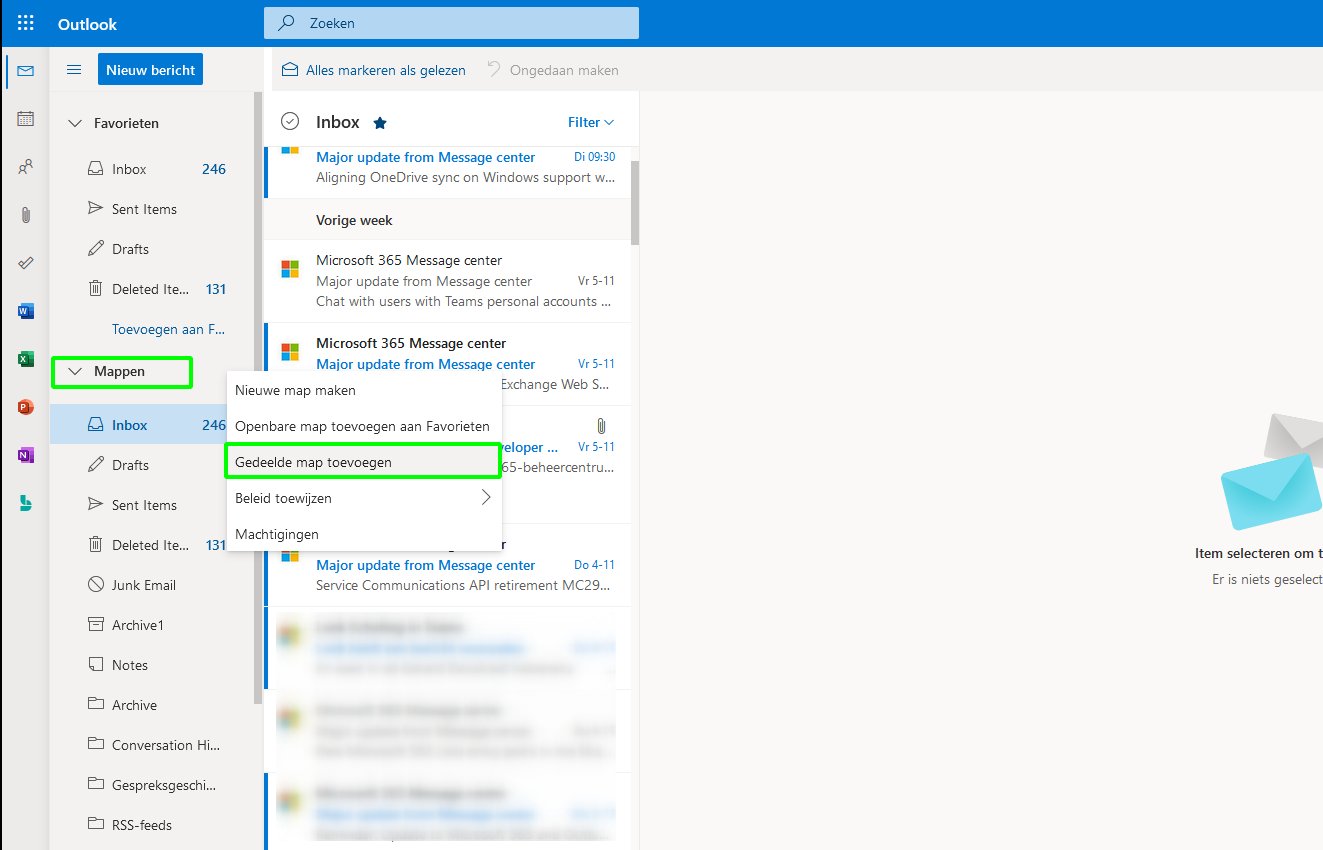1323x850 pixels.
Task: Click the pencil icon of Drafts in Favorieten
Action: tap(96, 248)
